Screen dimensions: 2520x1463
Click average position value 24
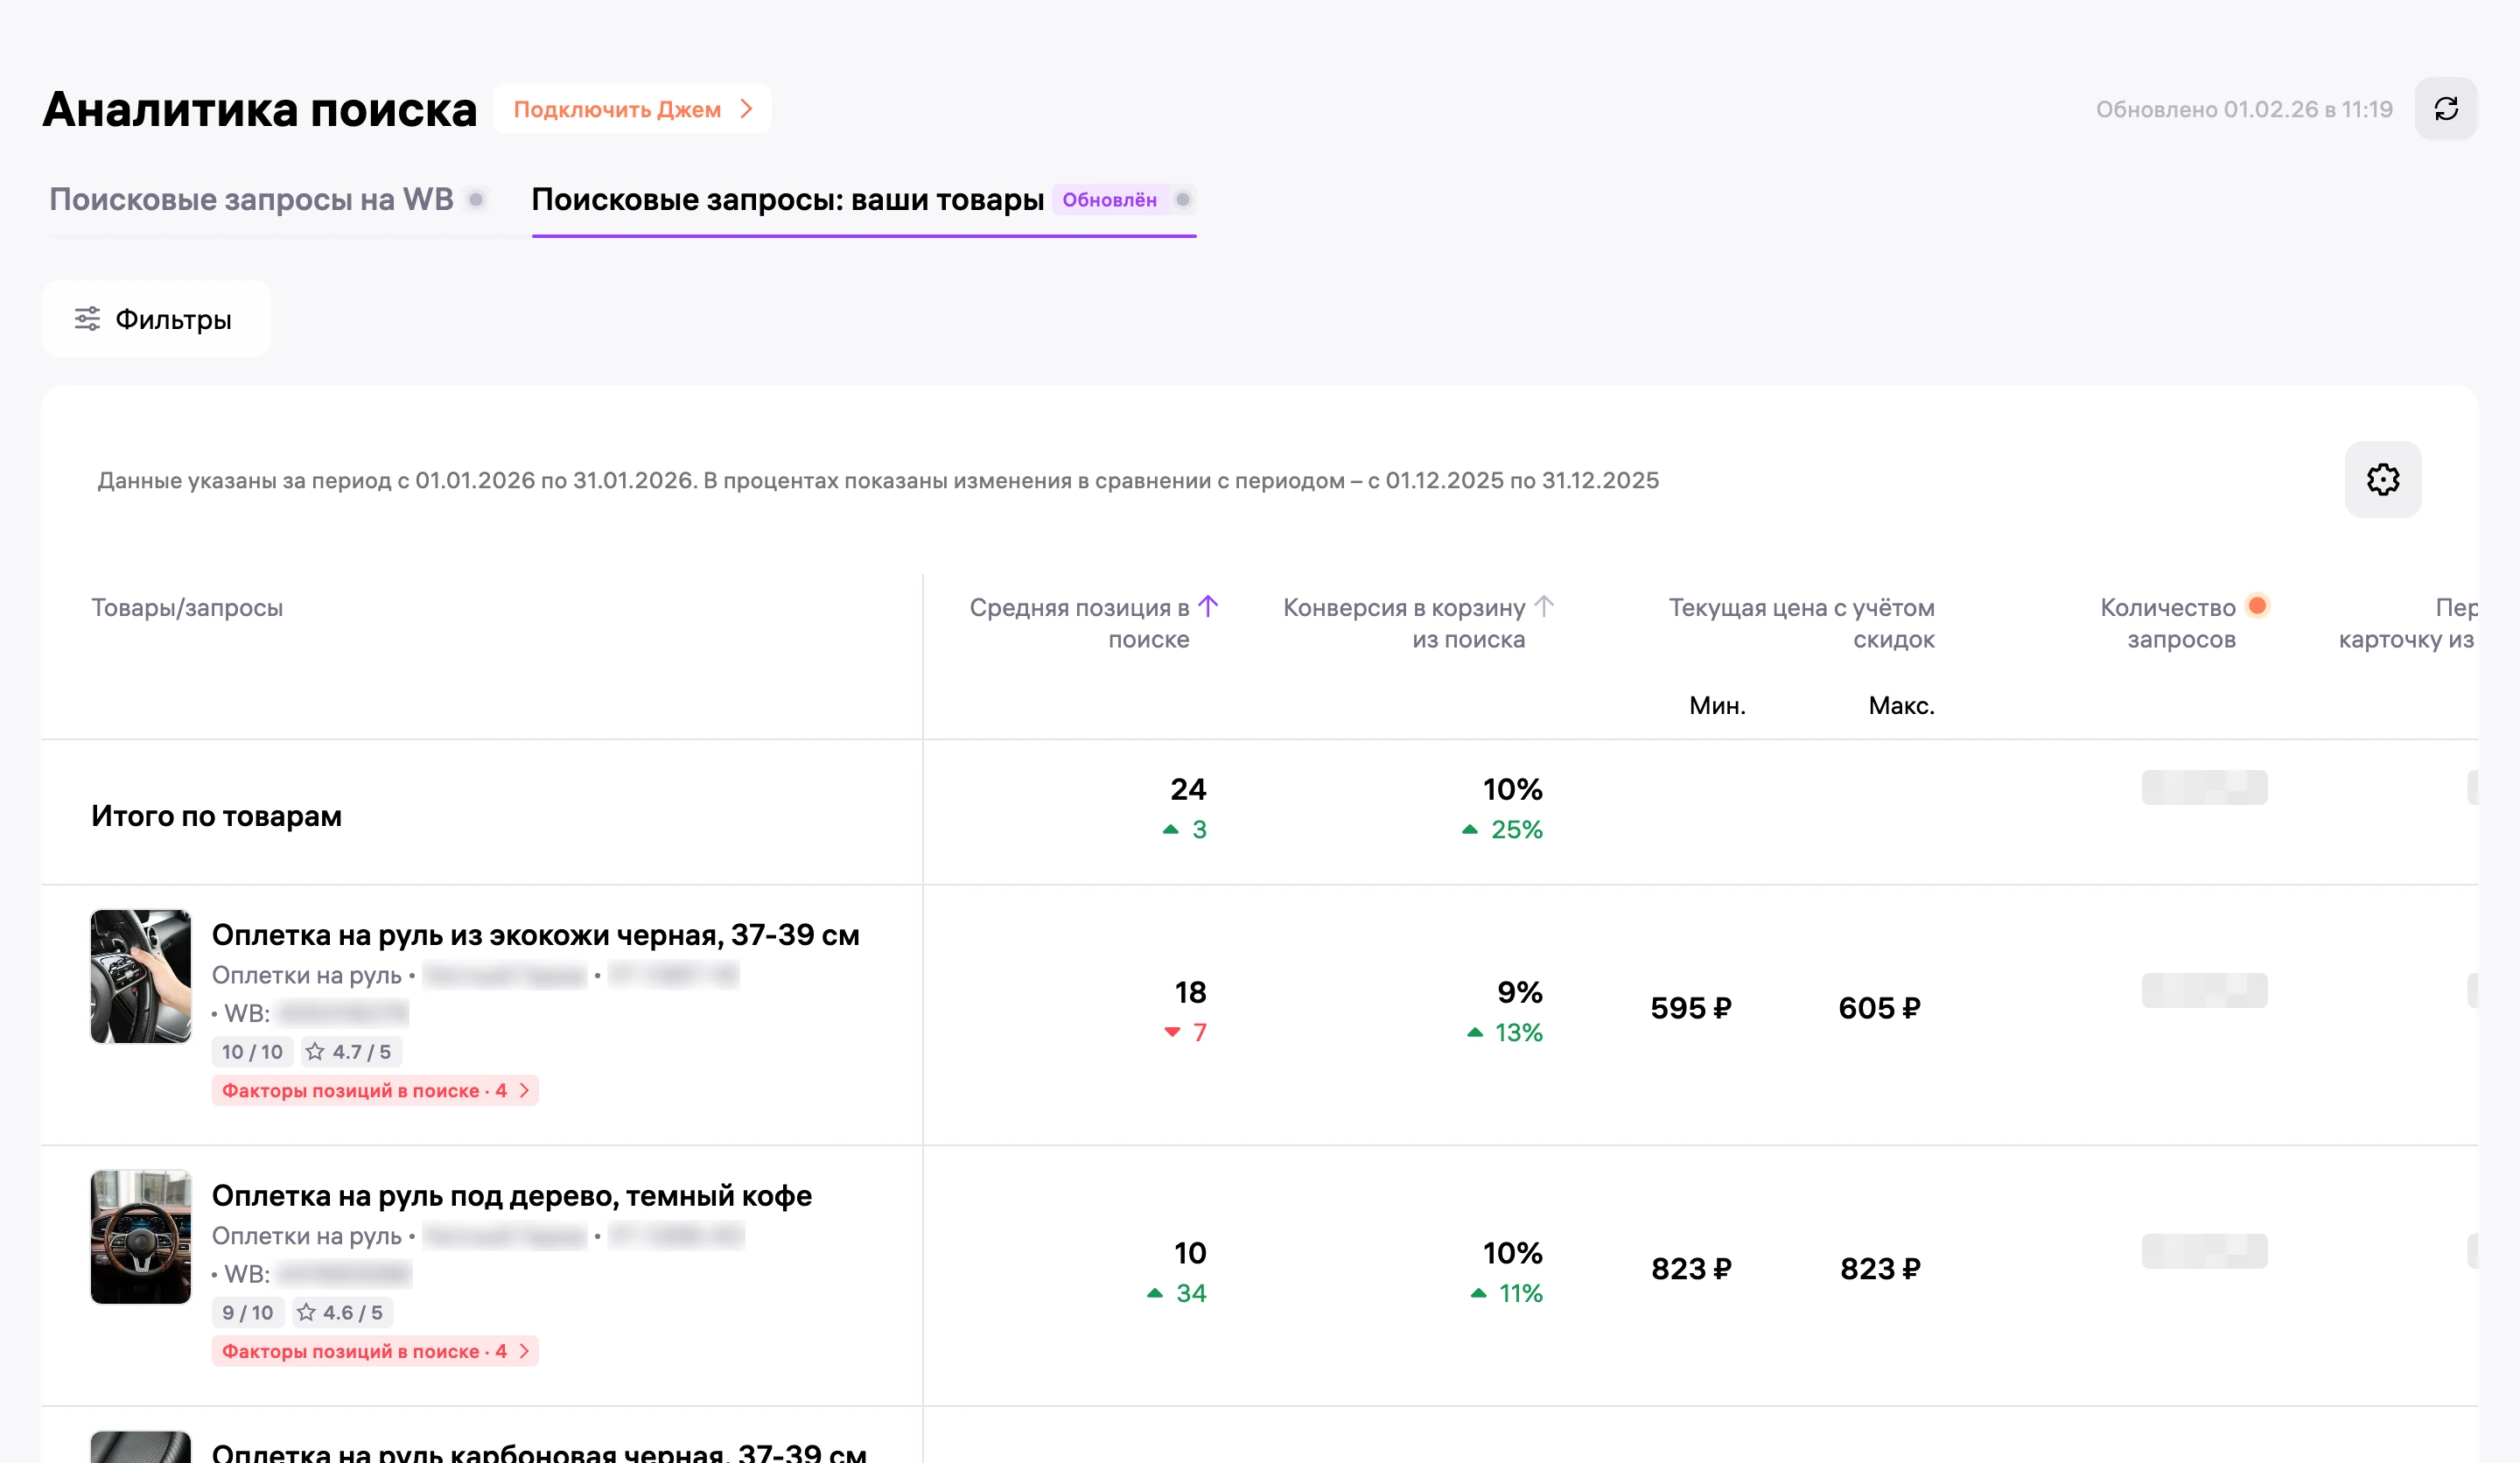[x=1188, y=789]
